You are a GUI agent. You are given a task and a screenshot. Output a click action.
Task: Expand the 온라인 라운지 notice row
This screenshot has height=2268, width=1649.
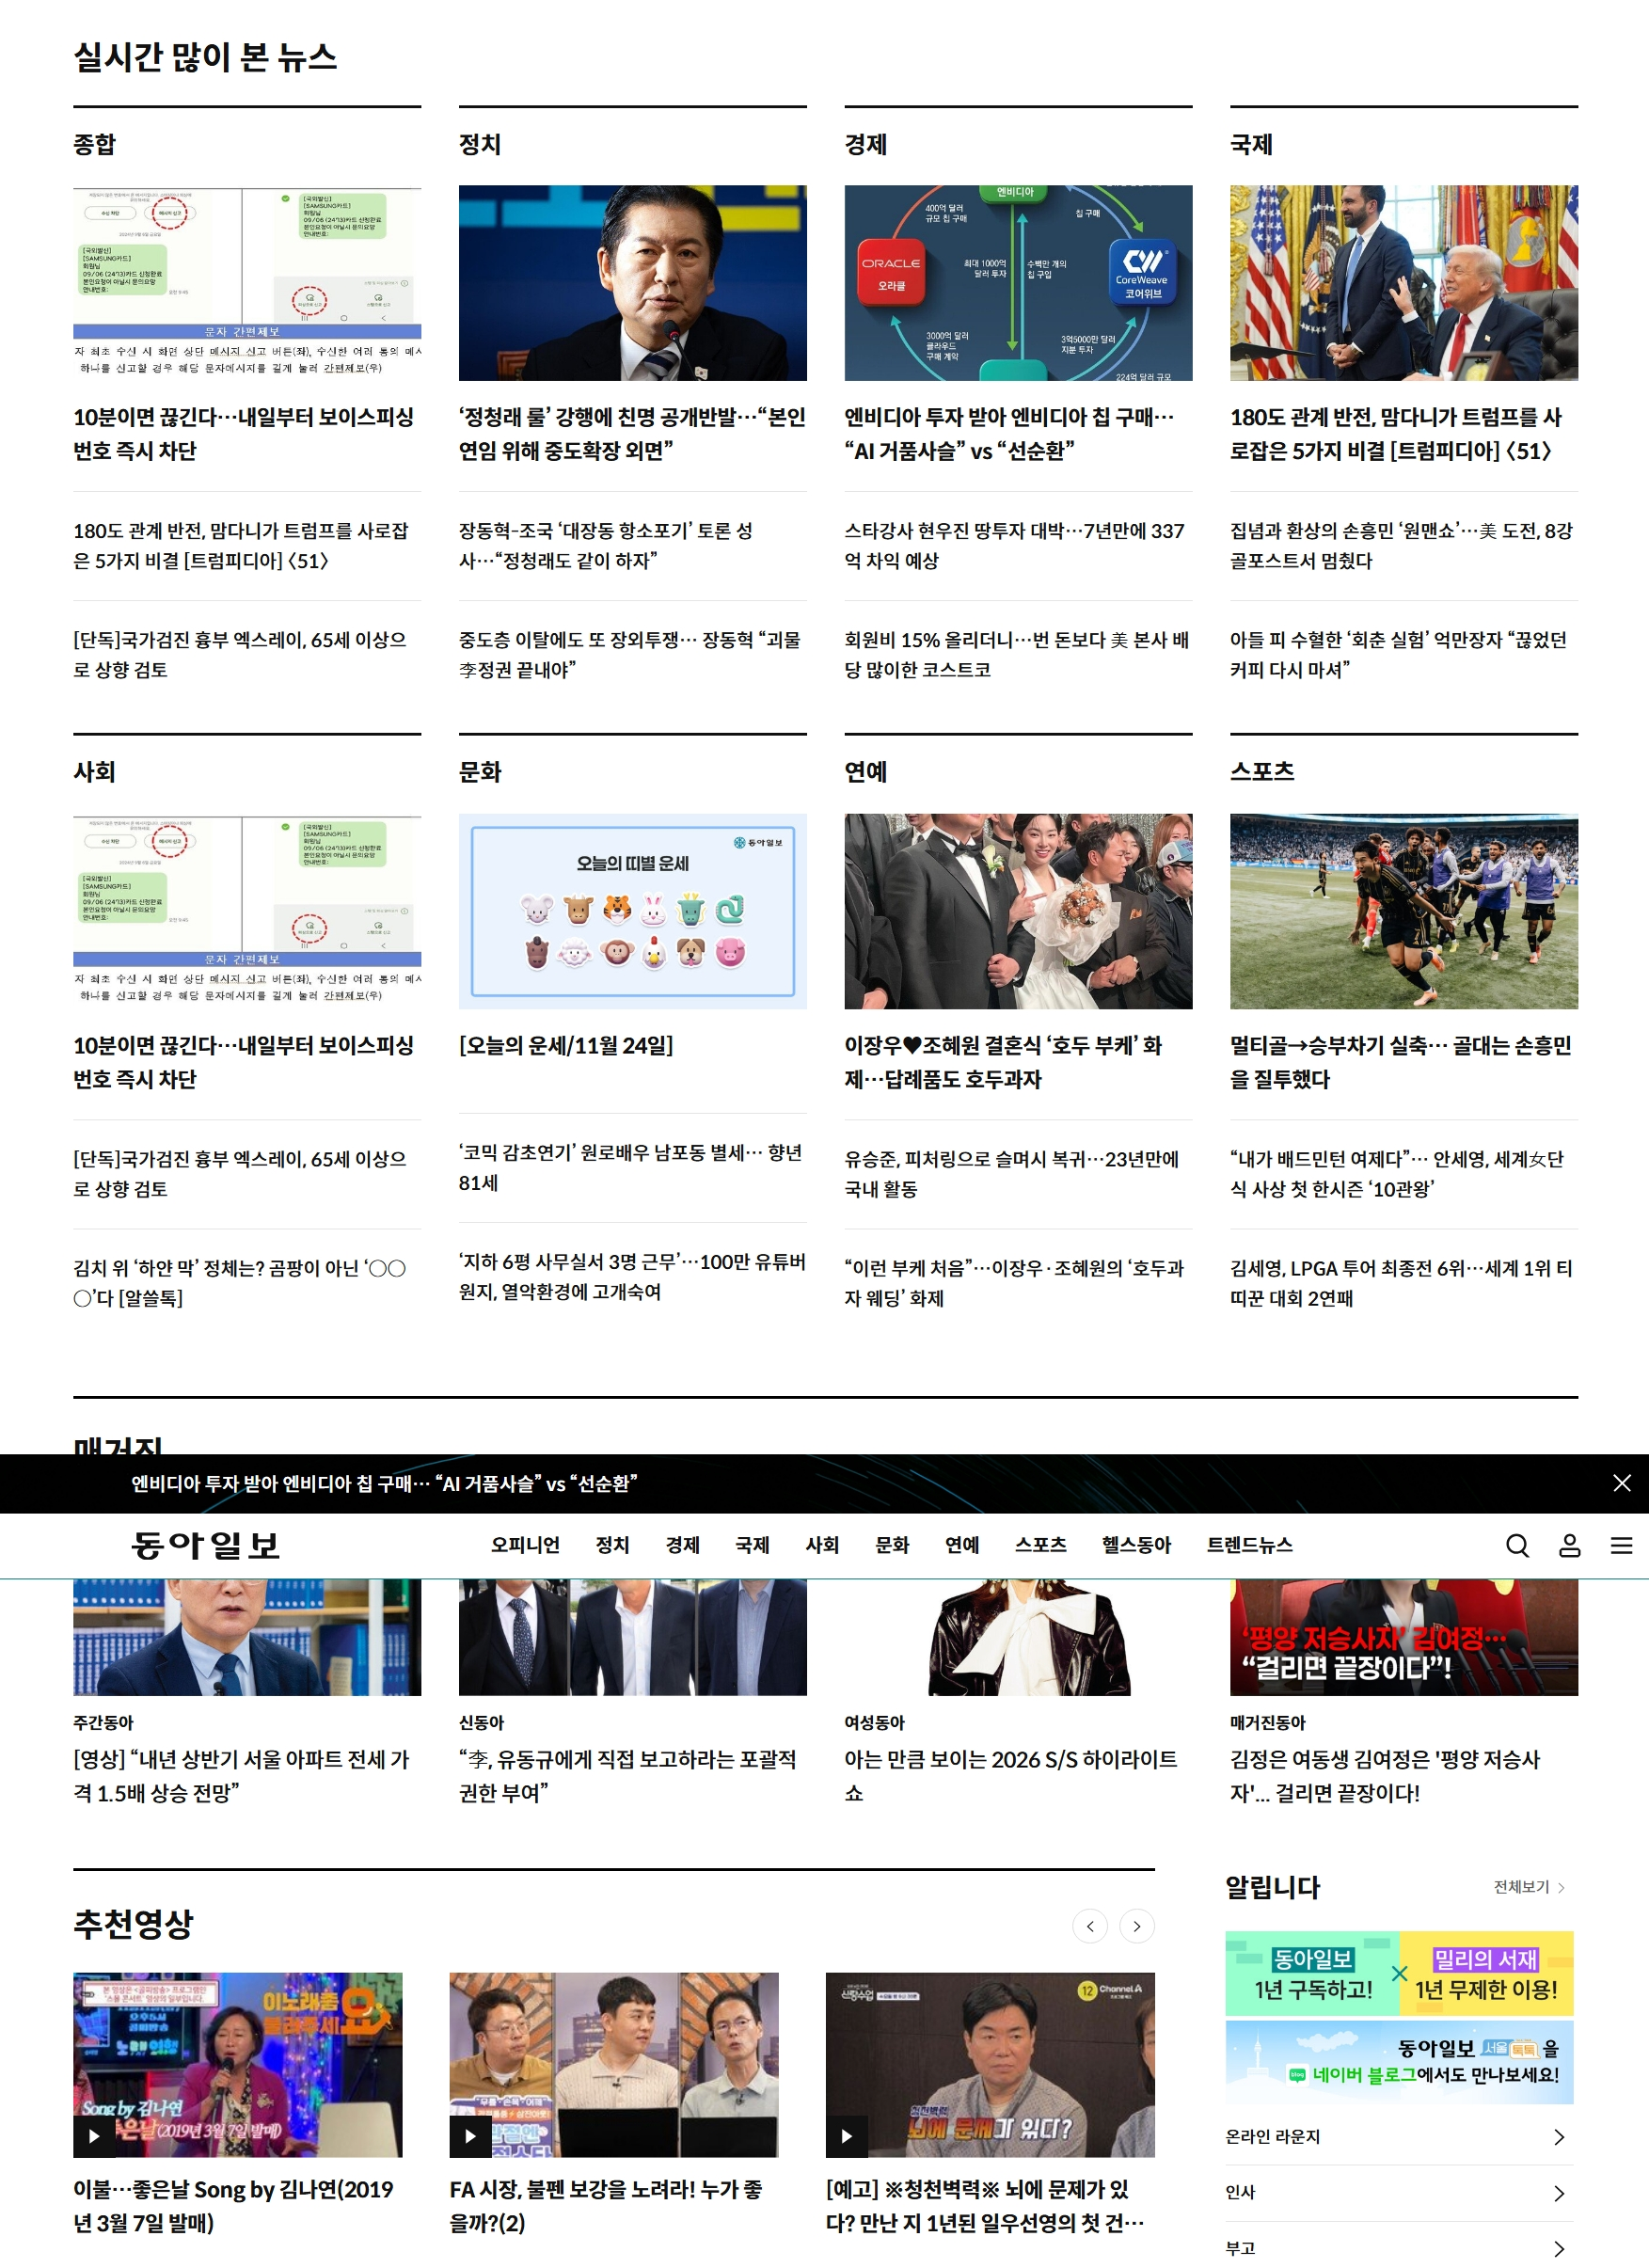pyautogui.click(x=1398, y=2136)
